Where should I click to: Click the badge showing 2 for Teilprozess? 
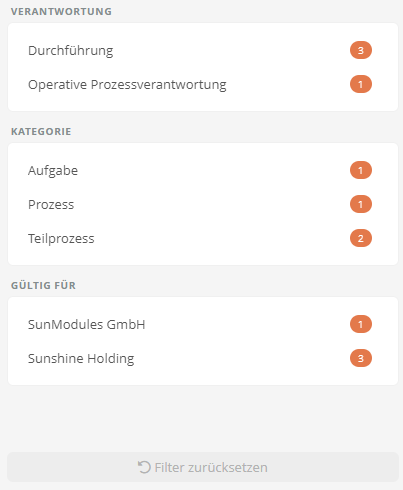(x=361, y=238)
